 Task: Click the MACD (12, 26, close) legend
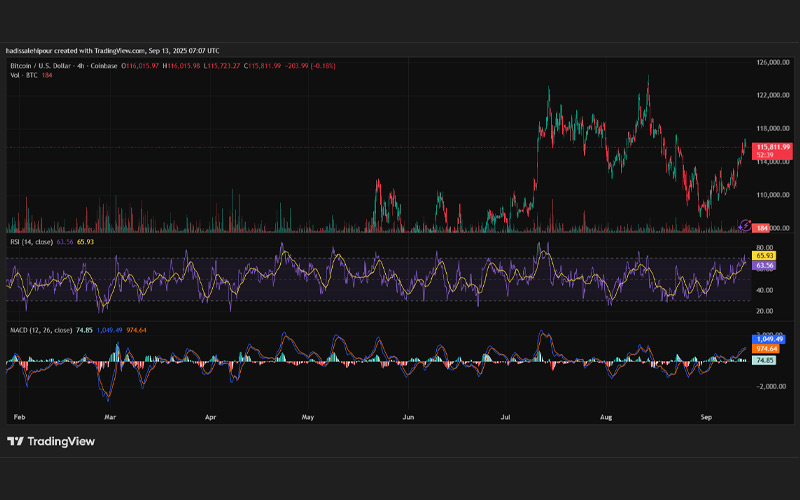point(41,330)
